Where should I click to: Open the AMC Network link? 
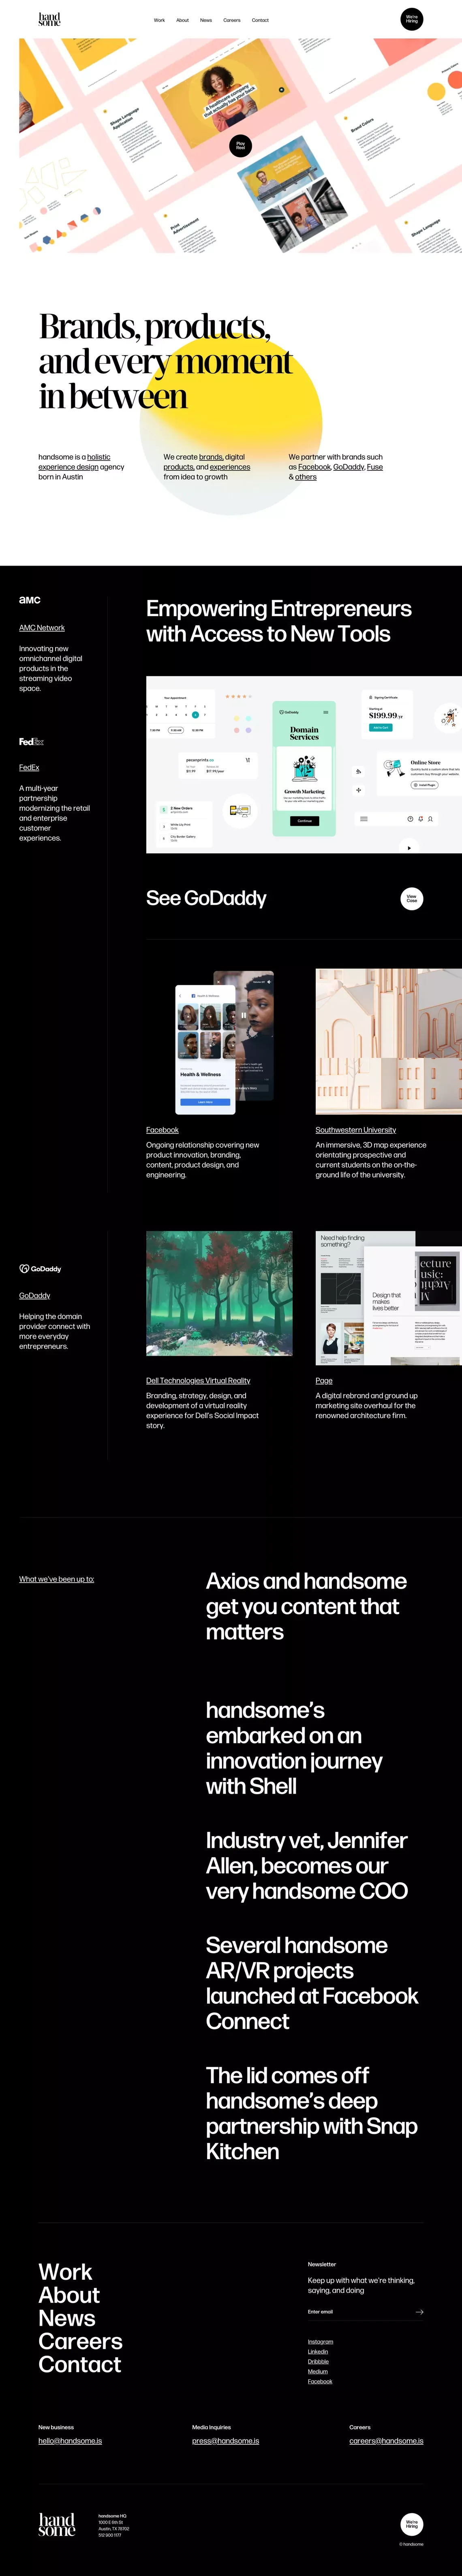click(x=42, y=628)
